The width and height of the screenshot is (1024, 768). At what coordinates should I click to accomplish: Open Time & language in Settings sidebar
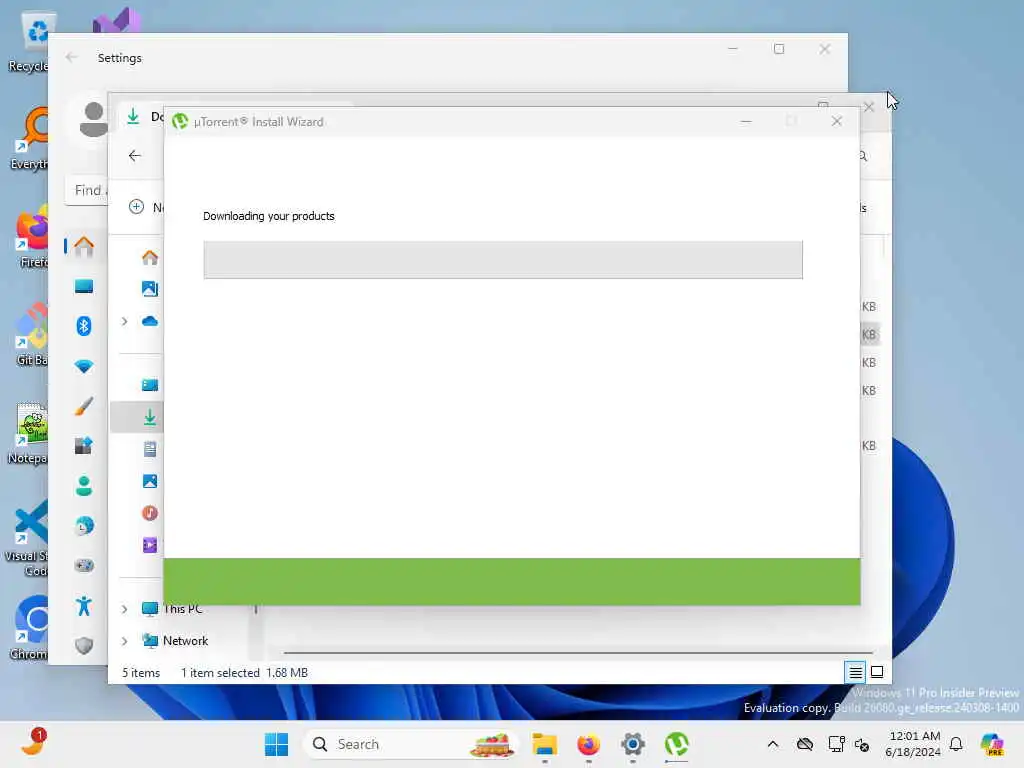tap(84, 526)
